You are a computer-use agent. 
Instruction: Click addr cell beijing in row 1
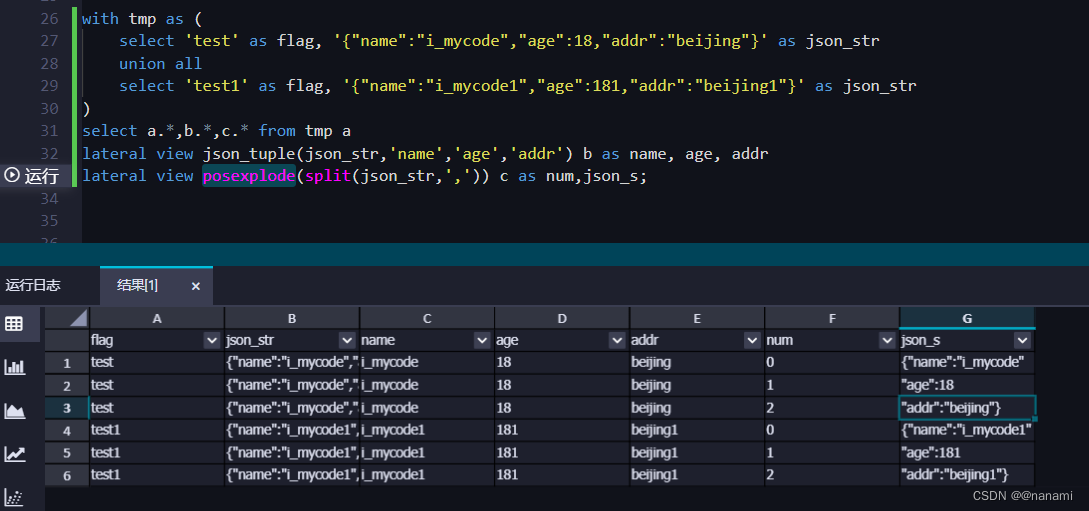pyautogui.click(x=697, y=362)
